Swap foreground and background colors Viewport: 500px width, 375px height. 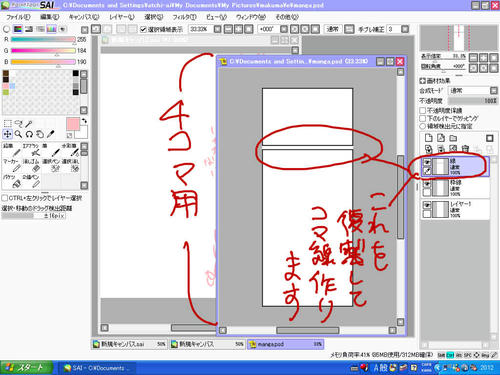pyautogui.click(x=84, y=121)
